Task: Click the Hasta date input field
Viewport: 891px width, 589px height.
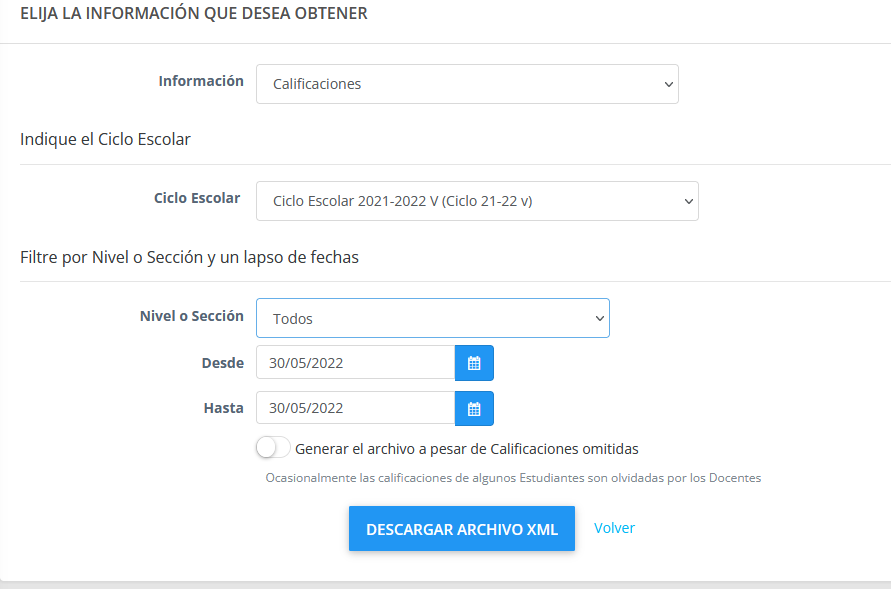Action: tap(355, 409)
